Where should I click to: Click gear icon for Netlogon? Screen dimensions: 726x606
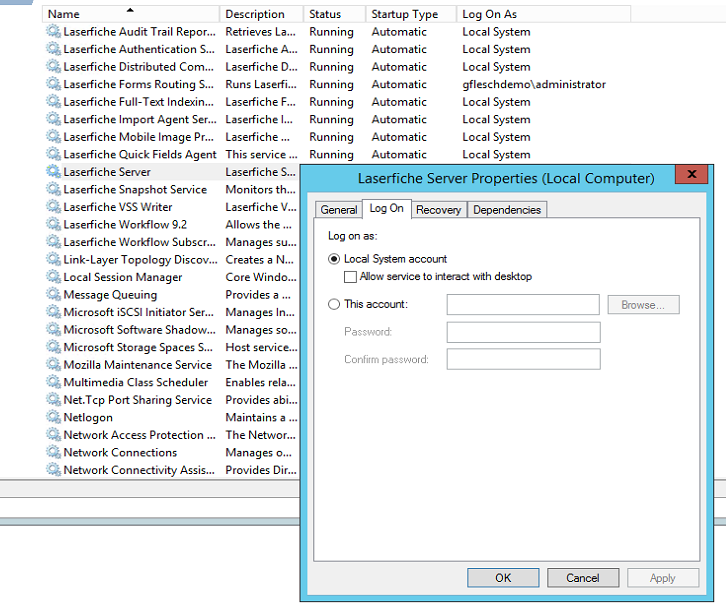click(53, 417)
